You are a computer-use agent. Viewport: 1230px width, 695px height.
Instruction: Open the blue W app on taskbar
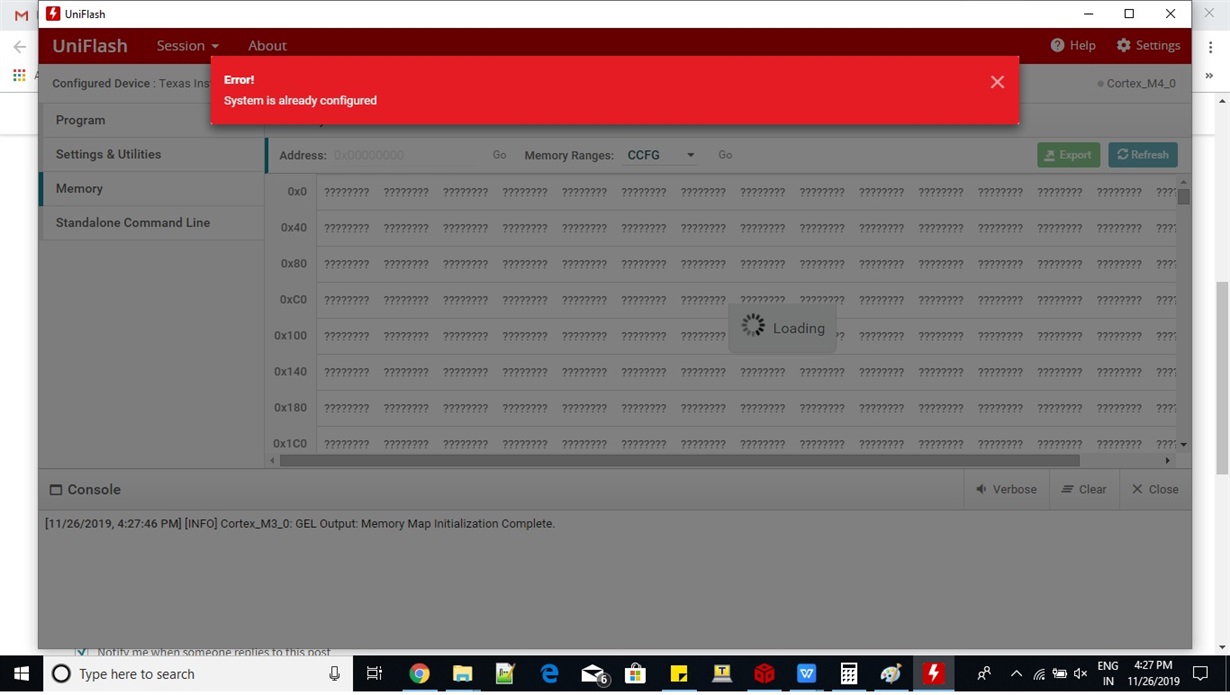coord(806,674)
